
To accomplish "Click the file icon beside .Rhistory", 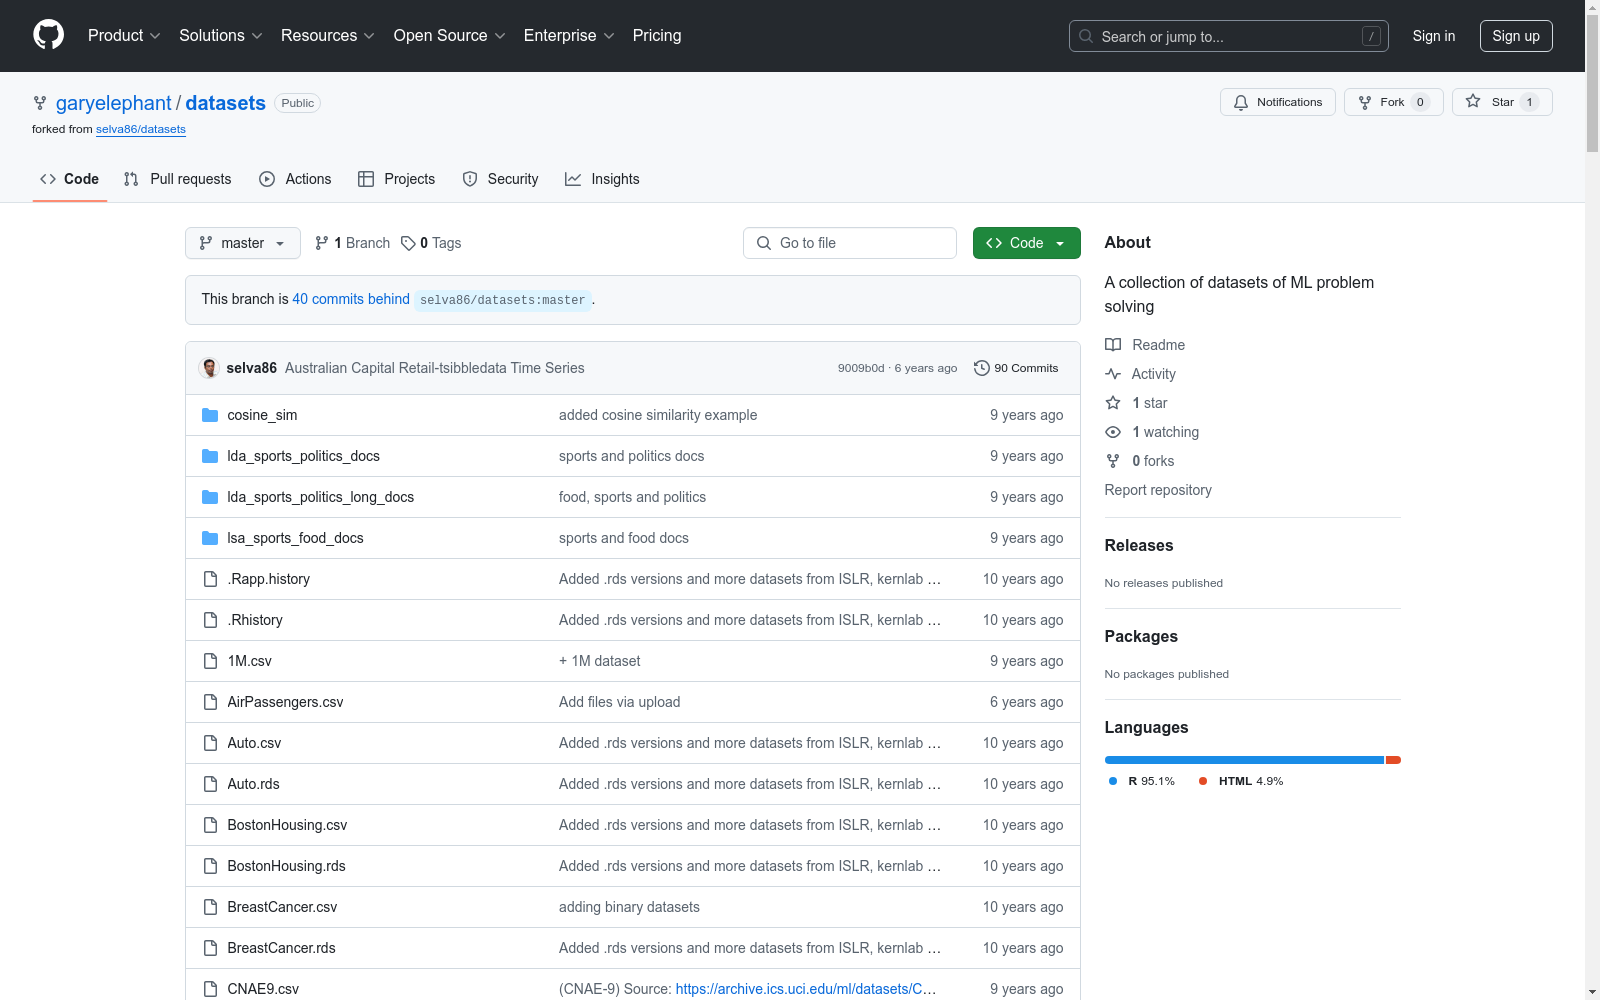I will (210, 620).
